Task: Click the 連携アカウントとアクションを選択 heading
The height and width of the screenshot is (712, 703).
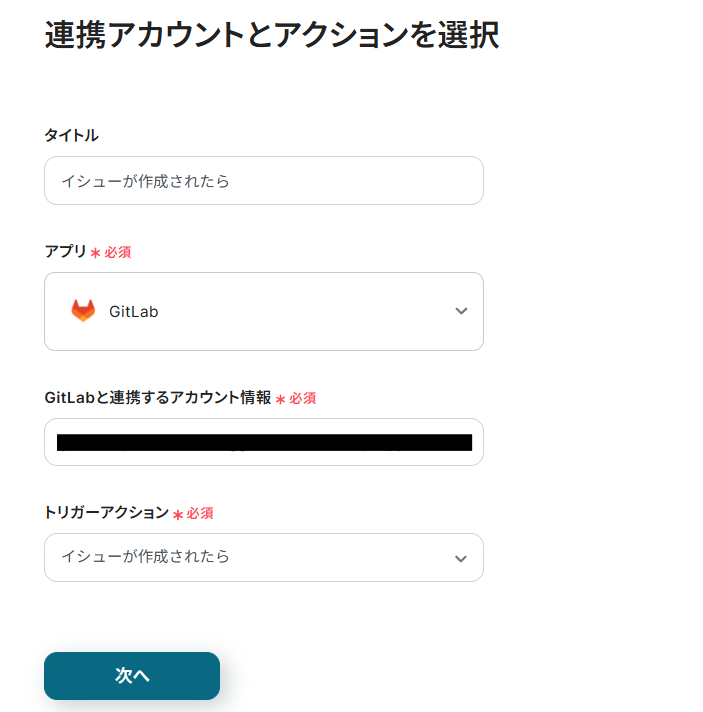Action: coord(272,35)
